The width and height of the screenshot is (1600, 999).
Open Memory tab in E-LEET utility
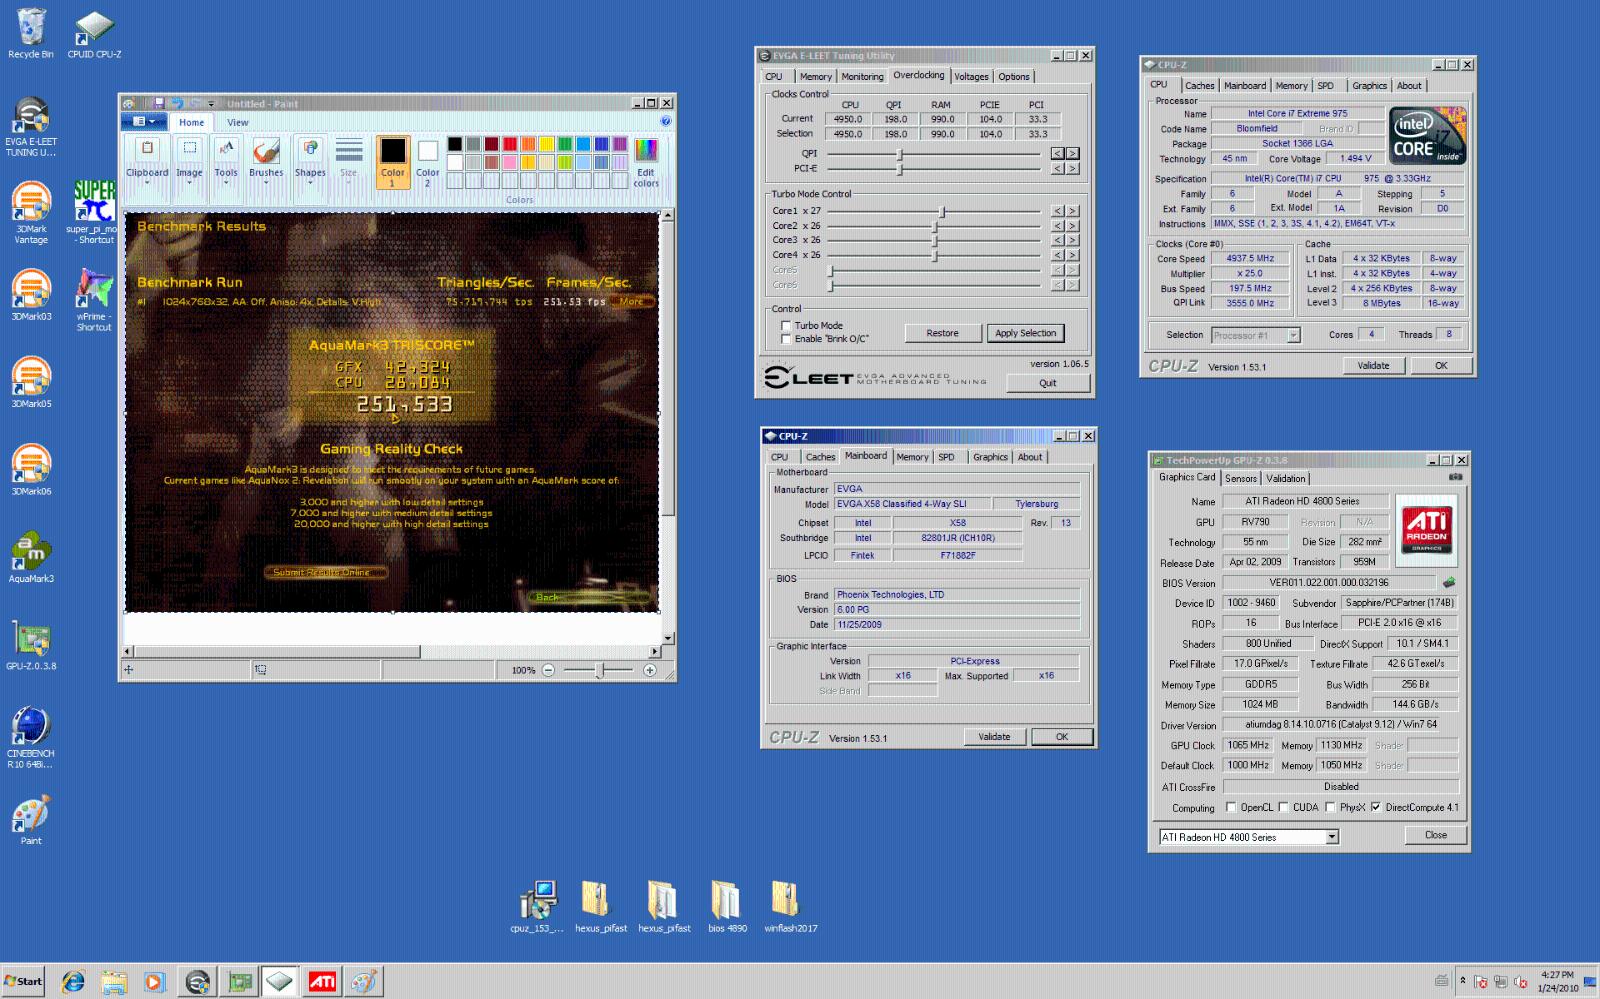(x=815, y=76)
